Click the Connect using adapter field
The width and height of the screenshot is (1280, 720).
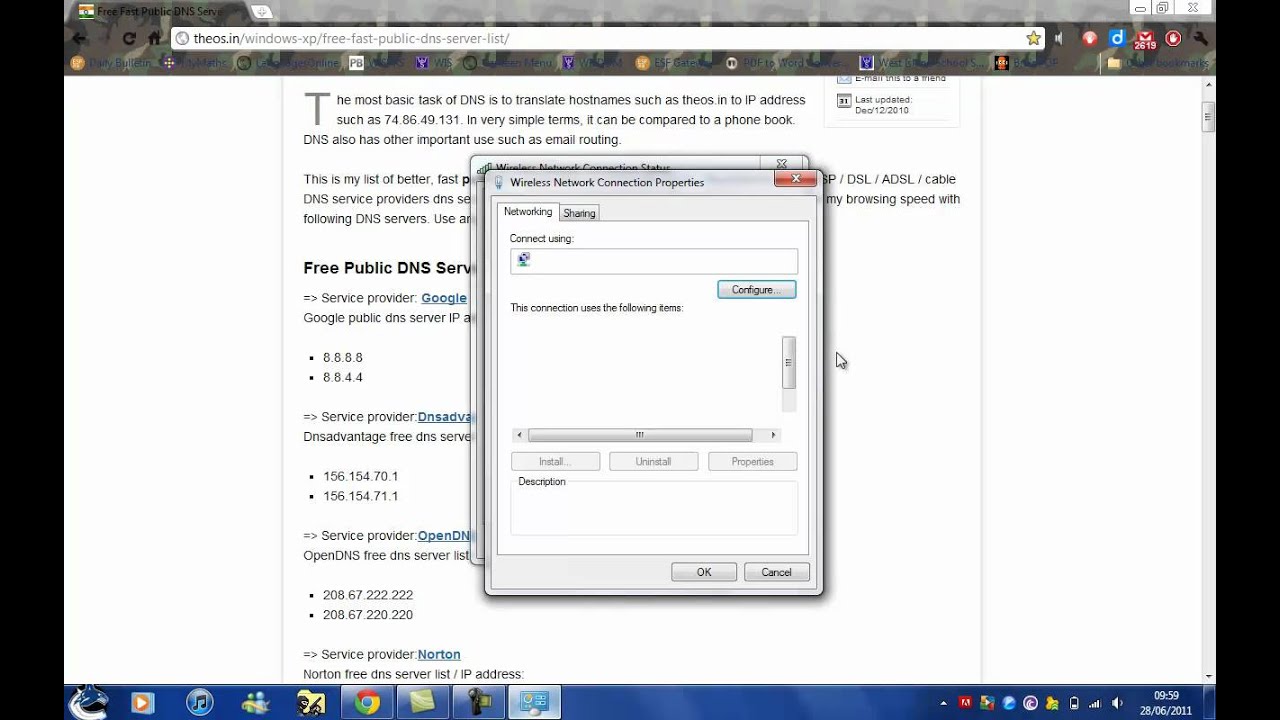click(x=654, y=261)
